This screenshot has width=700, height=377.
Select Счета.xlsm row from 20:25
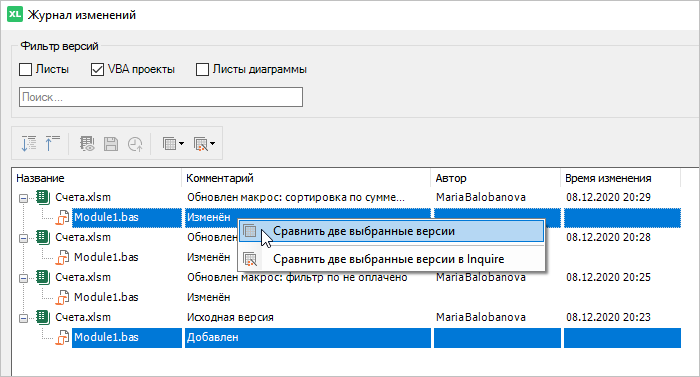pyautogui.click(x=83, y=277)
